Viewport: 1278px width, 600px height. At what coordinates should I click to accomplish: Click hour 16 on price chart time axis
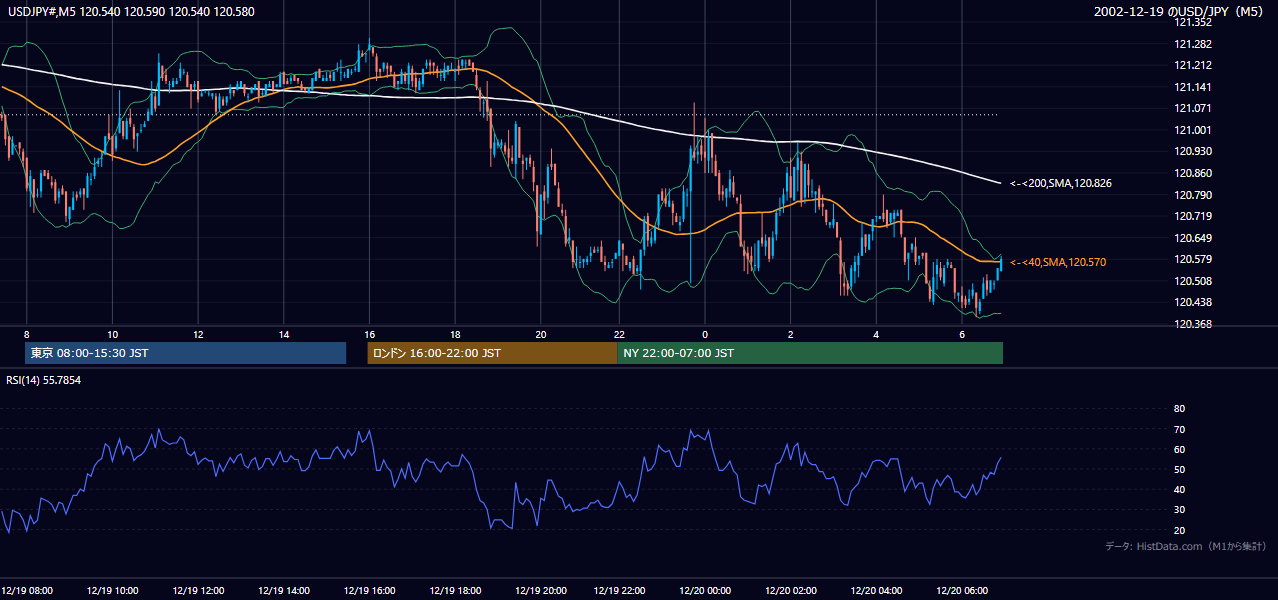tap(370, 334)
